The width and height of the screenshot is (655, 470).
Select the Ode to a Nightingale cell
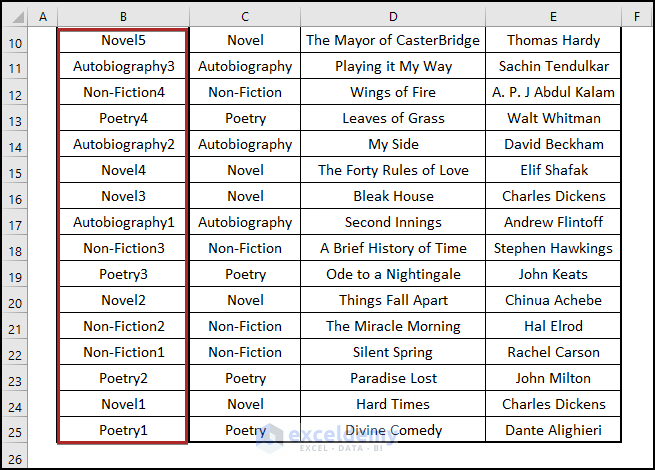(x=393, y=275)
